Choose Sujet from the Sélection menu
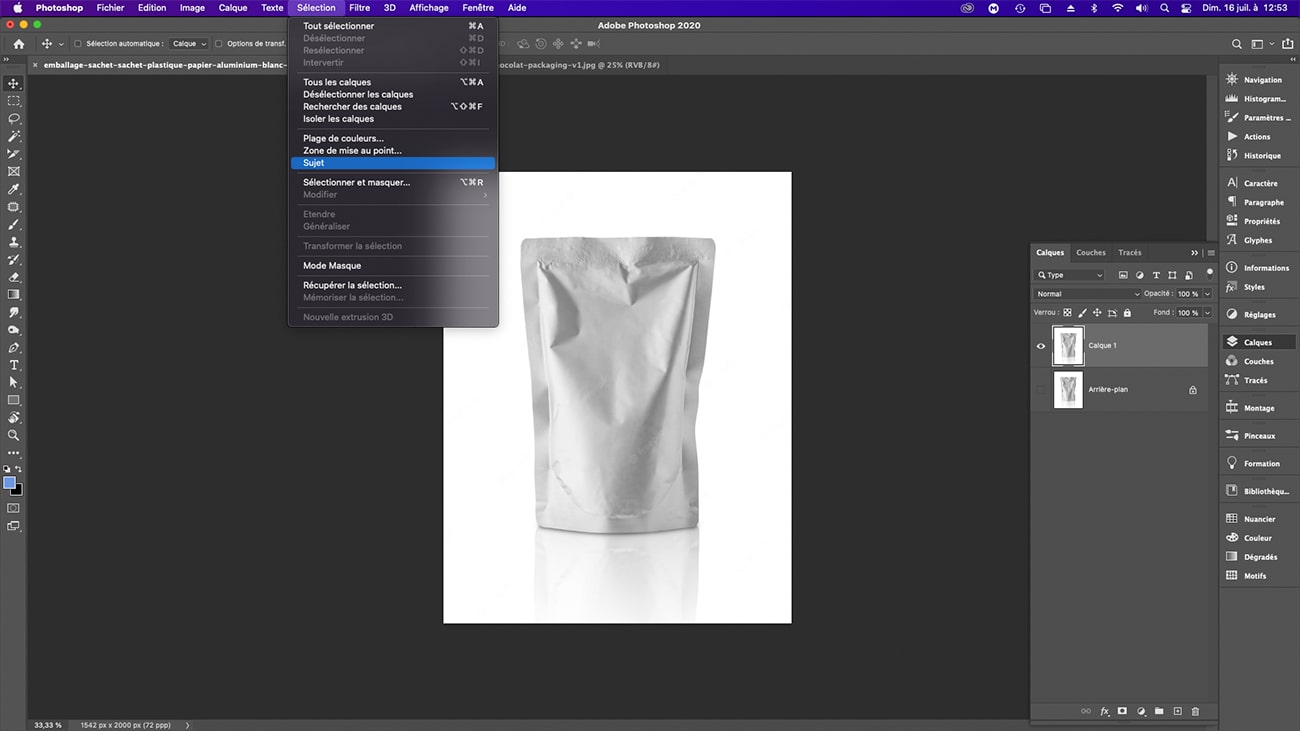The height and width of the screenshot is (731, 1300). tap(314, 162)
